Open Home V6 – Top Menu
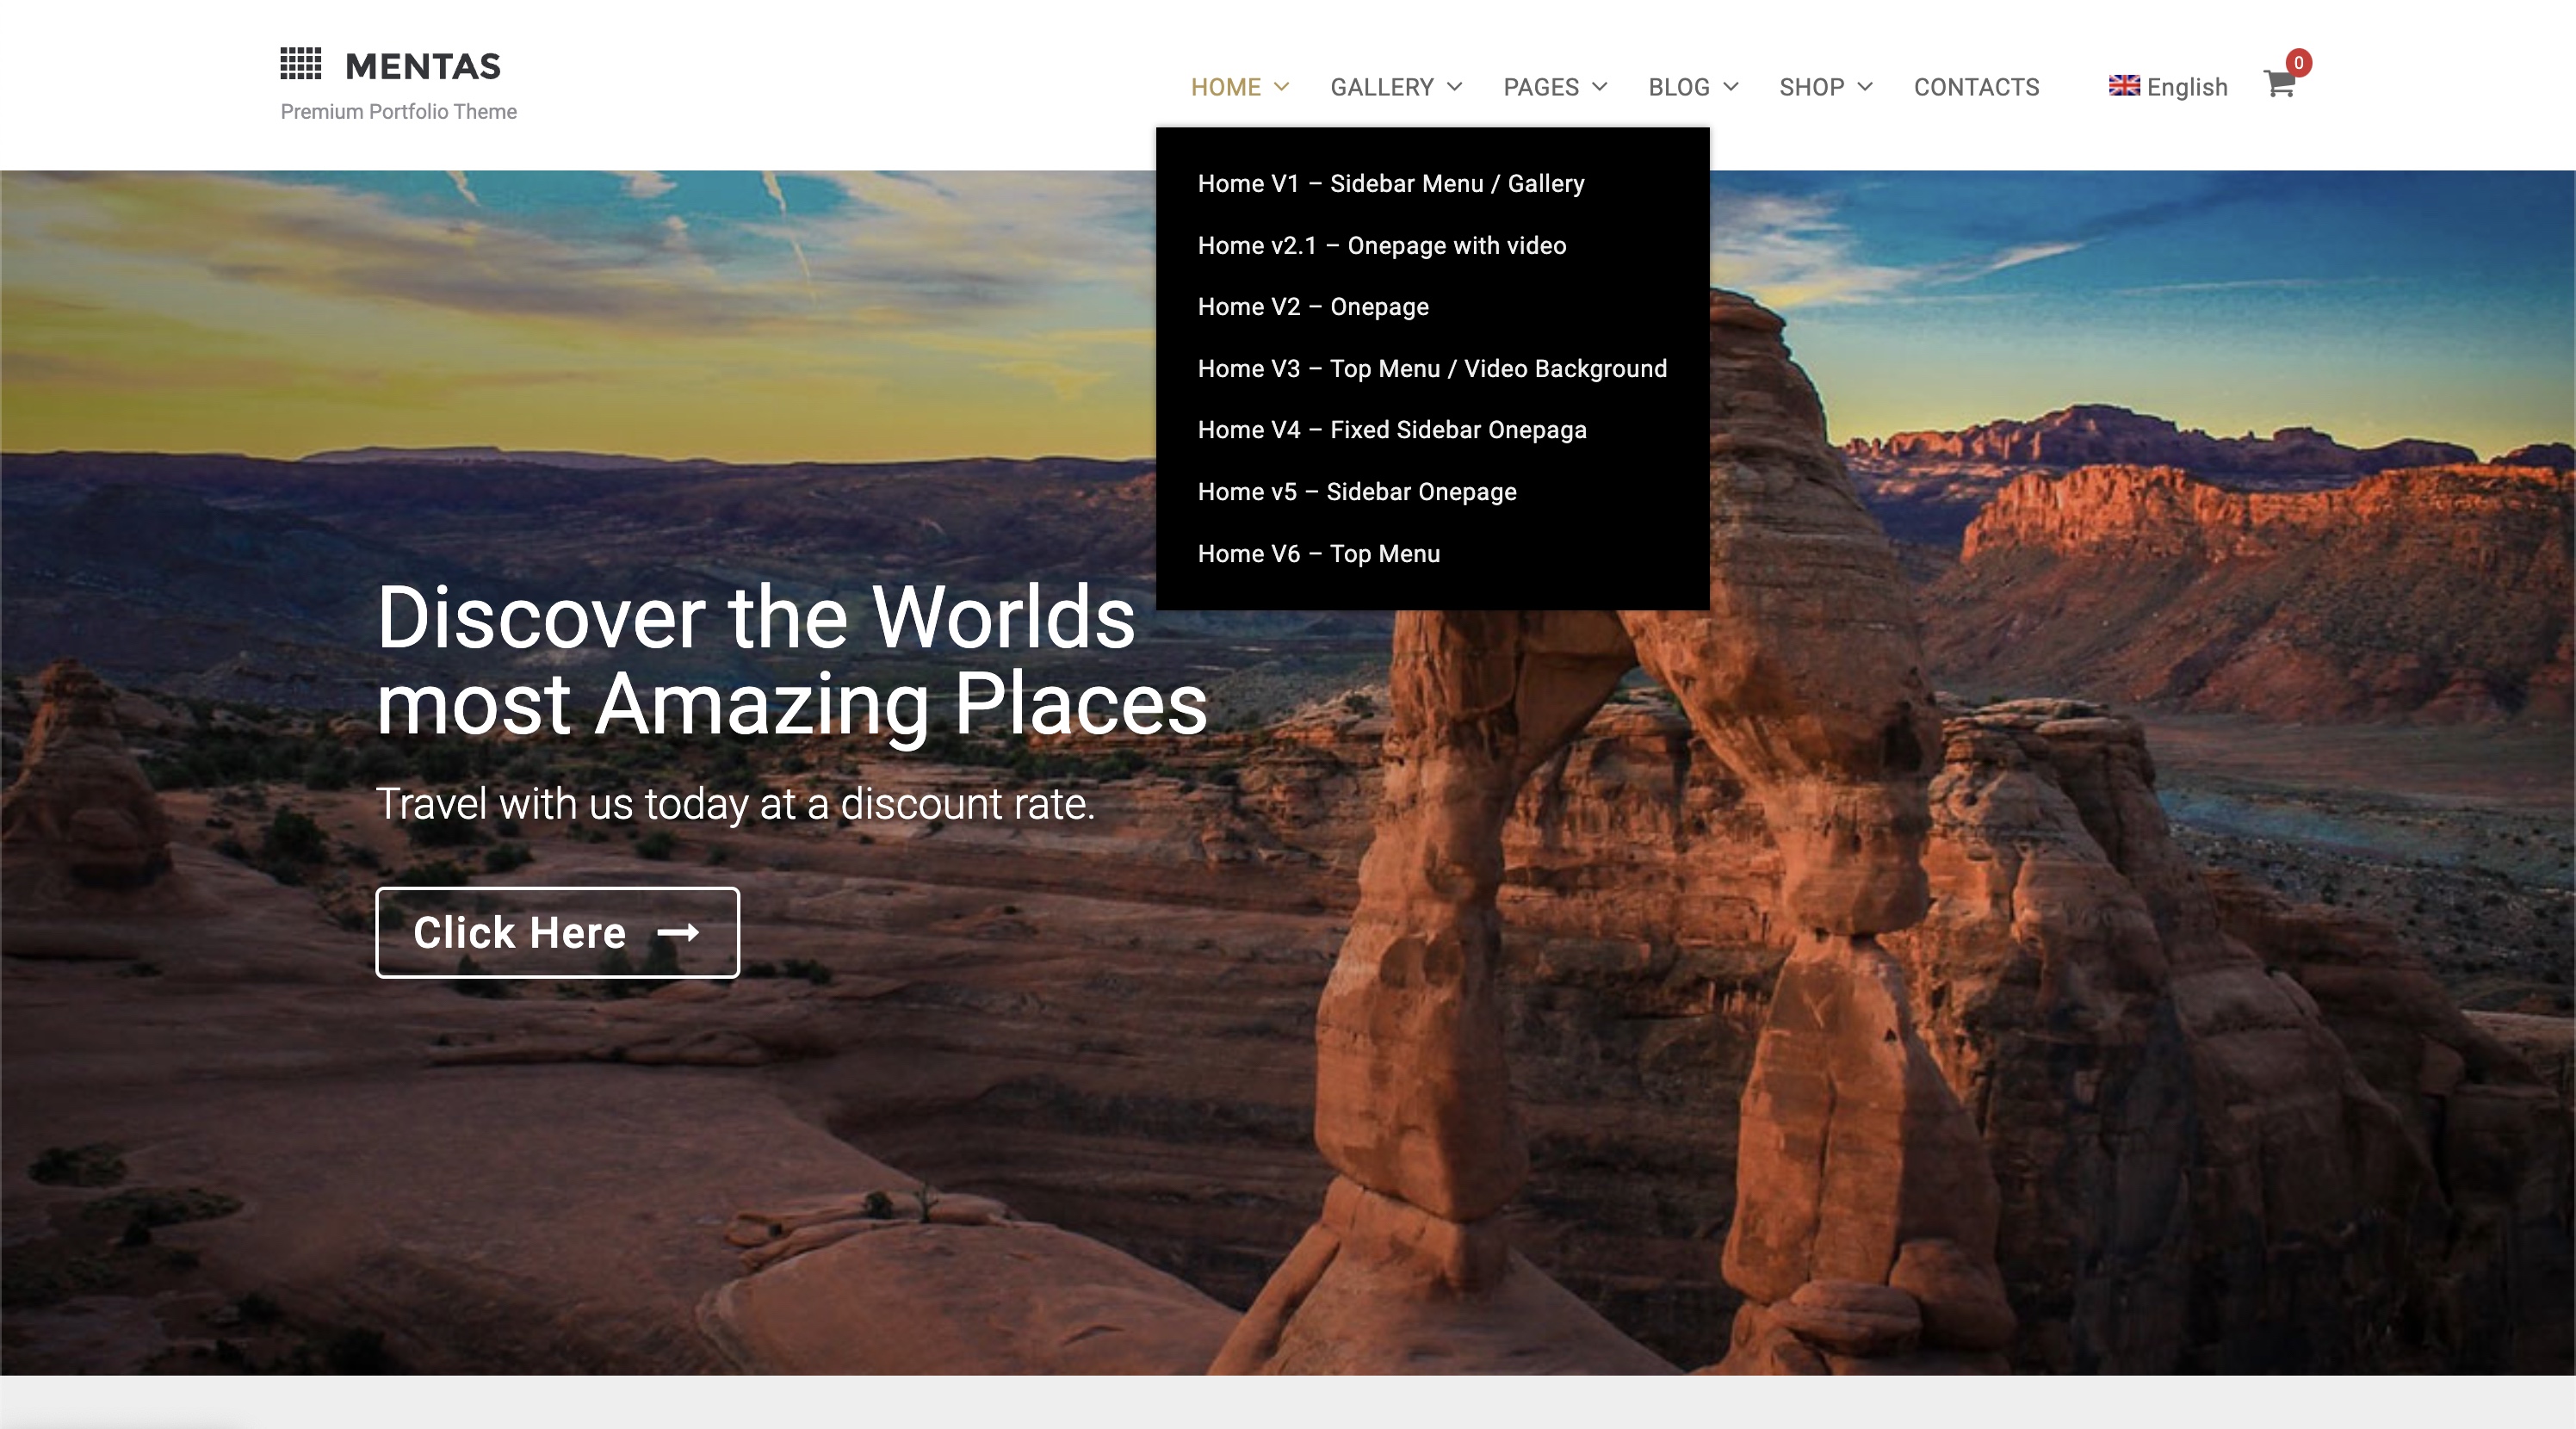Screen dimensions: 2576x1429 click(1318, 554)
